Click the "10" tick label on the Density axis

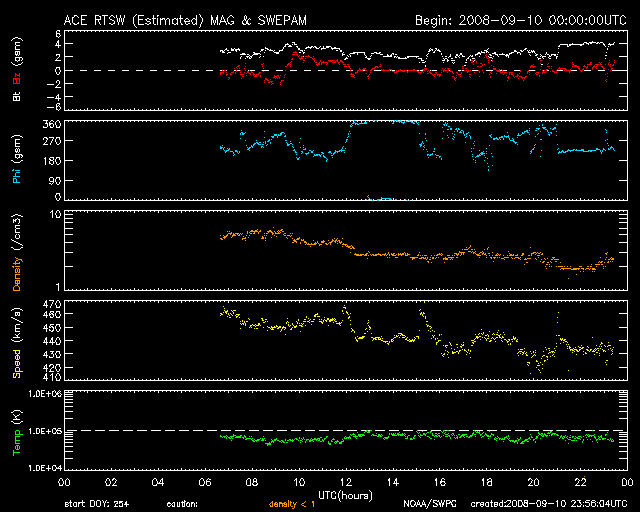click(55, 214)
